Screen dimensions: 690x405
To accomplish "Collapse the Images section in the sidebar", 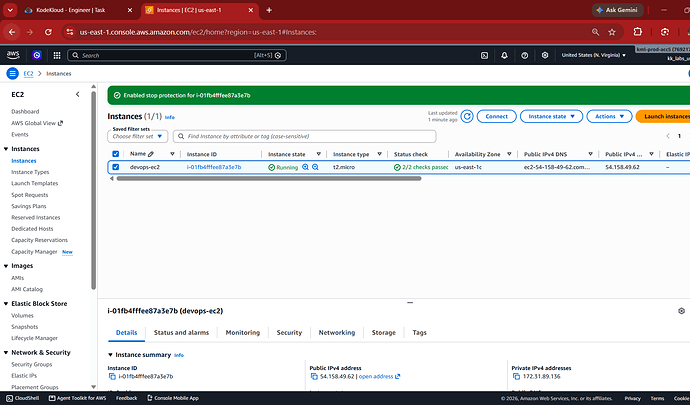I will click(x=6, y=266).
